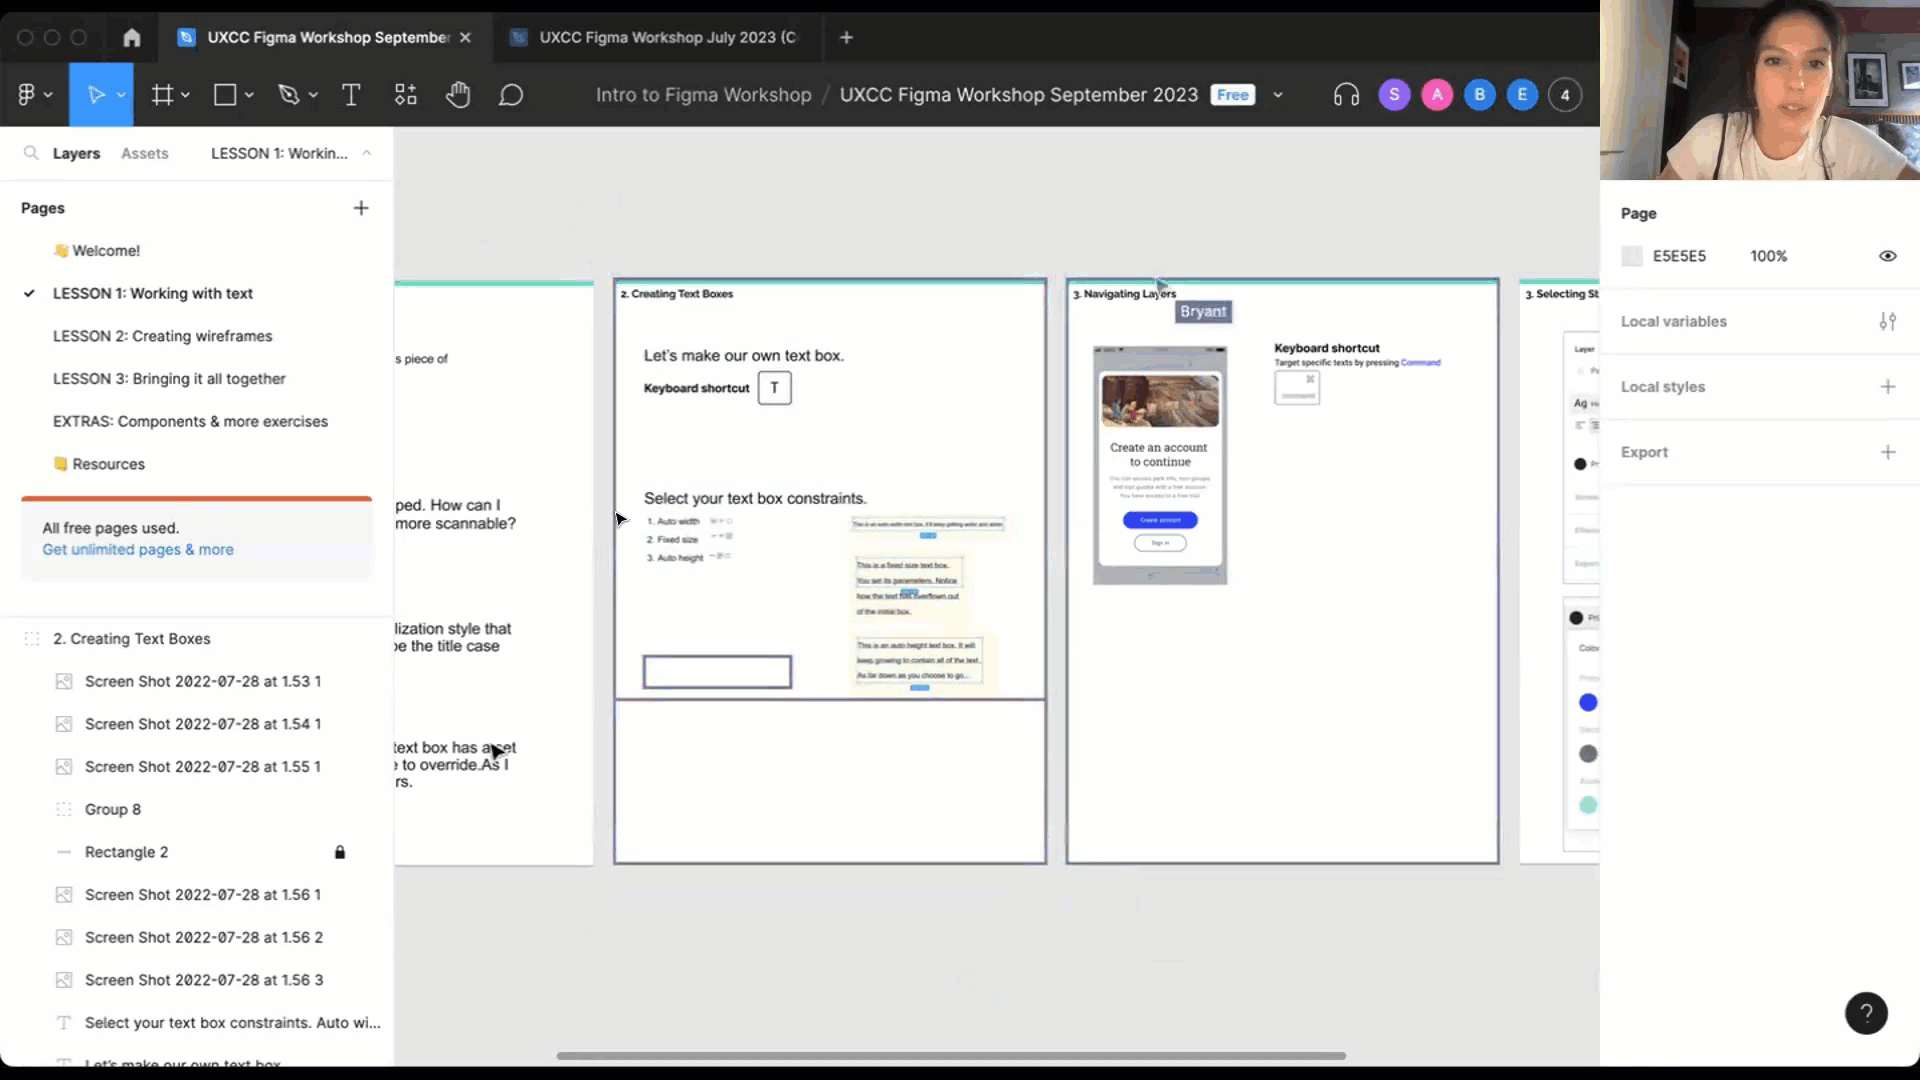1920x1080 pixels.
Task: Click the page background color swatch
Action: click(x=1632, y=256)
